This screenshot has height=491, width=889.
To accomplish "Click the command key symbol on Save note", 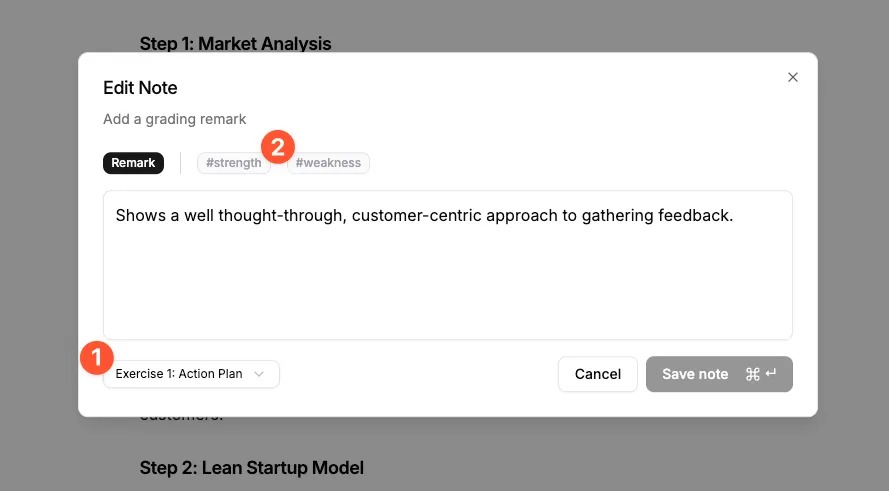I will [752, 374].
